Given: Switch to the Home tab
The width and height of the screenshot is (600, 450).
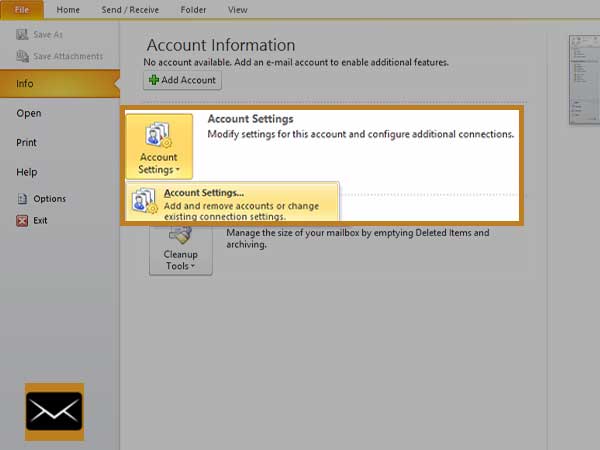Looking at the screenshot, I should [x=68, y=10].
